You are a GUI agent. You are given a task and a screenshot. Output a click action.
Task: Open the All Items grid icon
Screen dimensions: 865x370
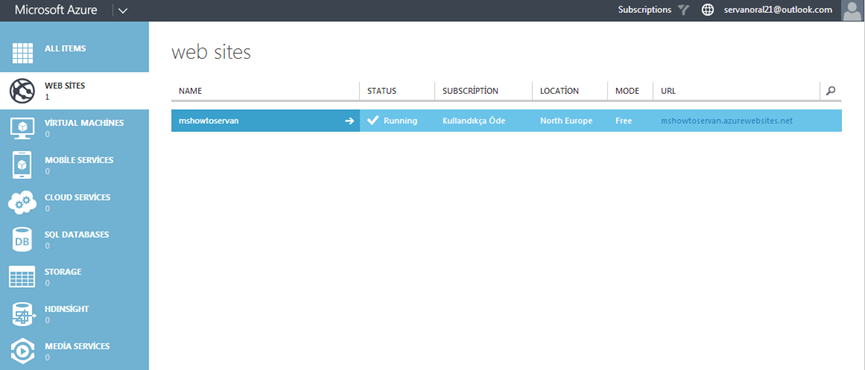click(x=23, y=53)
